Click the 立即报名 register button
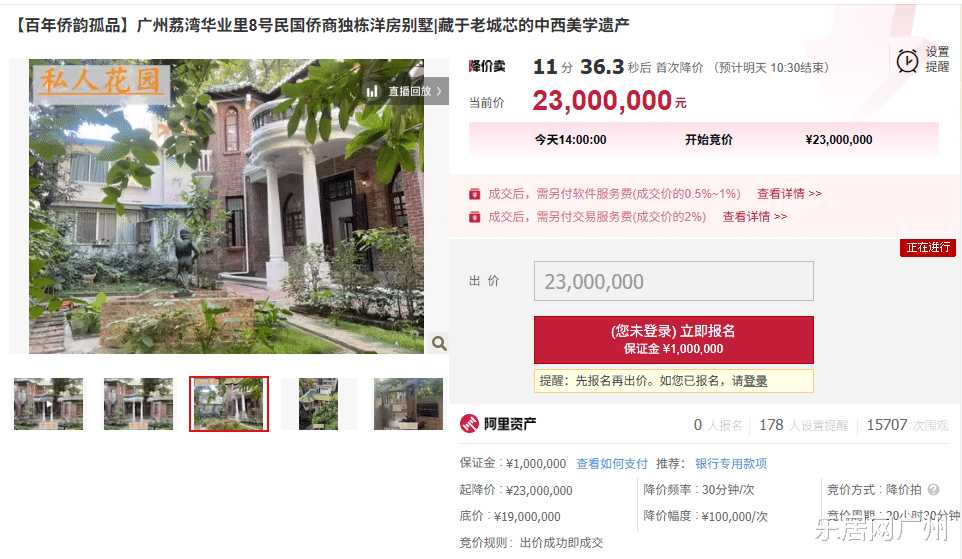 (674, 339)
